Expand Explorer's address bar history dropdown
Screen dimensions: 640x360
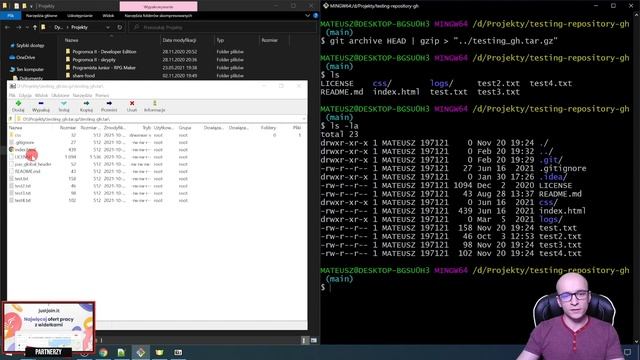108,27
